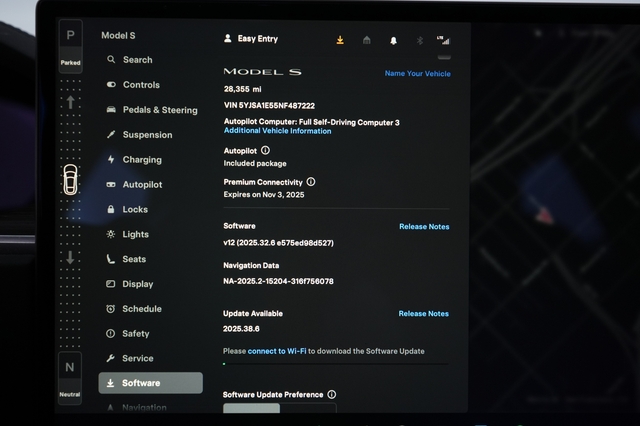Screen dimensions: 640x426
Task: Open the Controls menu item
Action: [133, 84]
